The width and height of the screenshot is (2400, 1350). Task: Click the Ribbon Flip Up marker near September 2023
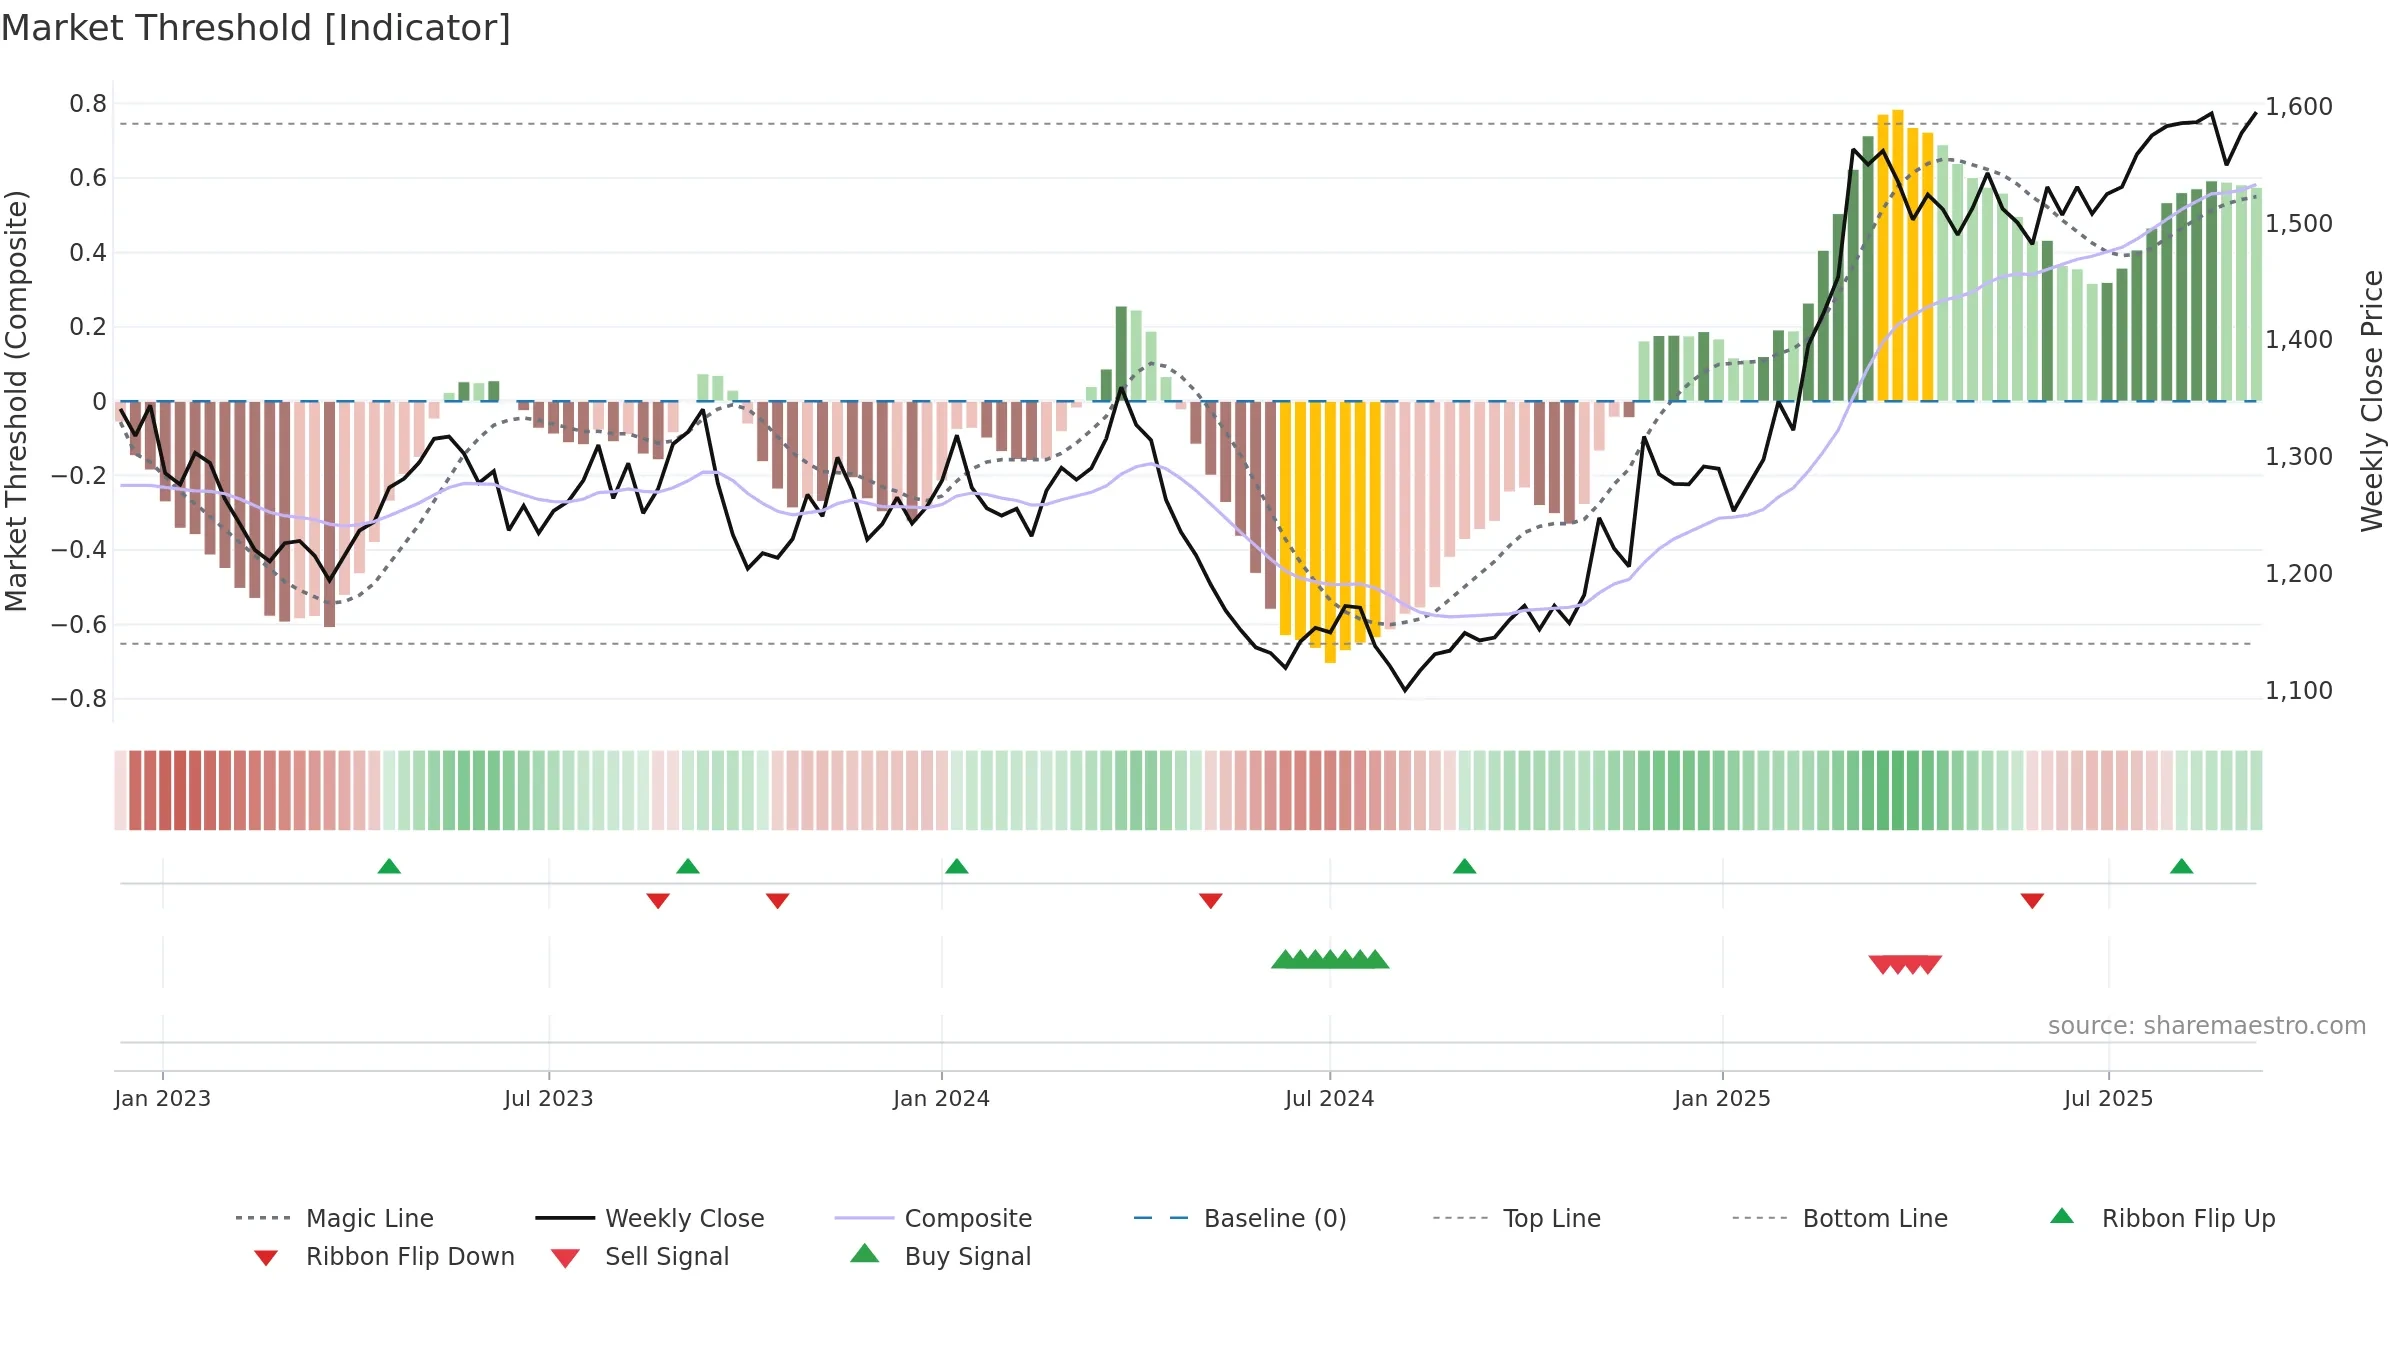(688, 866)
